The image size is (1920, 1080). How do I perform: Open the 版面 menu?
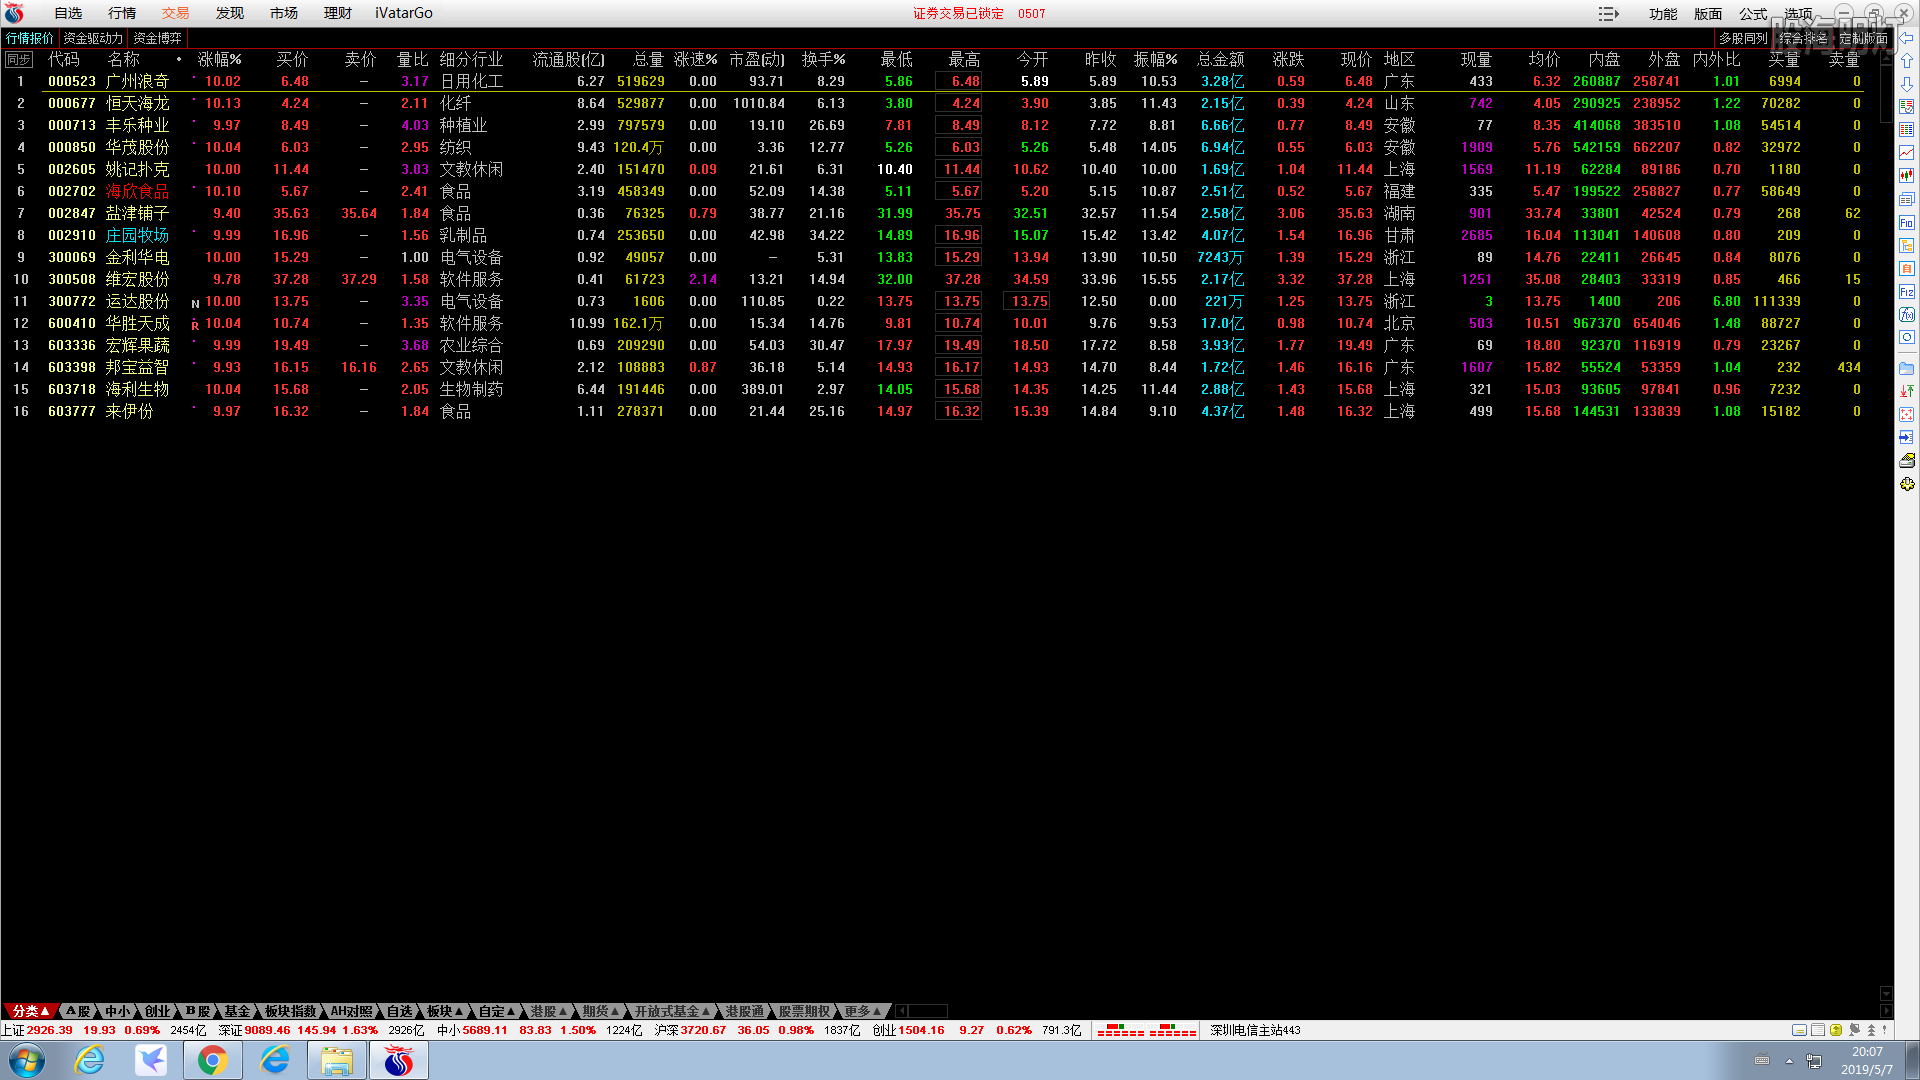coord(1708,14)
